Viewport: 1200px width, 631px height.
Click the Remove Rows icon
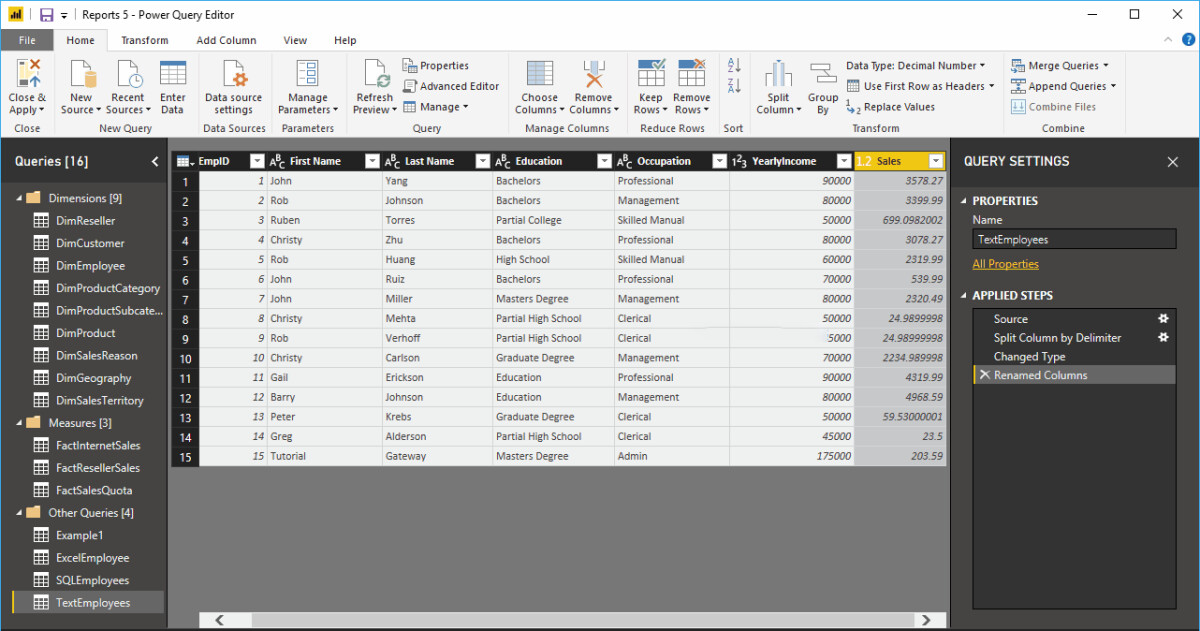(692, 74)
